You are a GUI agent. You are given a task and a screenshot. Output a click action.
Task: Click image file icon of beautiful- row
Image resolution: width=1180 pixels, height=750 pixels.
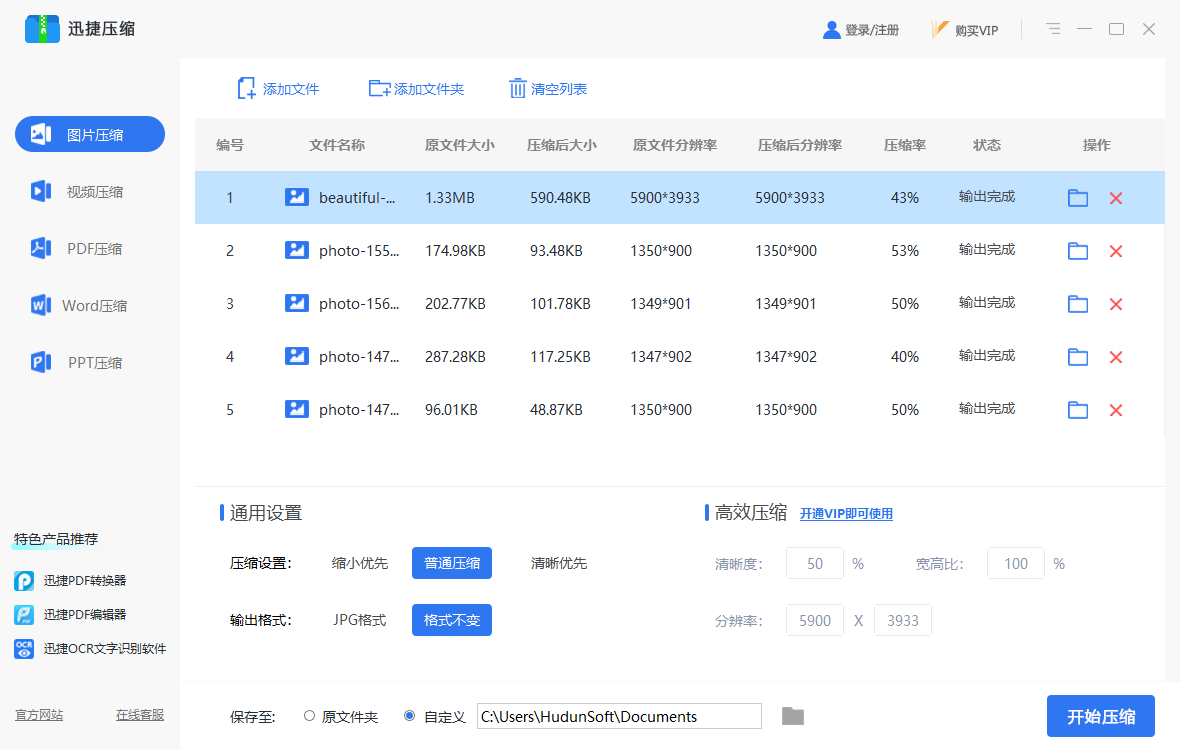[x=297, y=197]
